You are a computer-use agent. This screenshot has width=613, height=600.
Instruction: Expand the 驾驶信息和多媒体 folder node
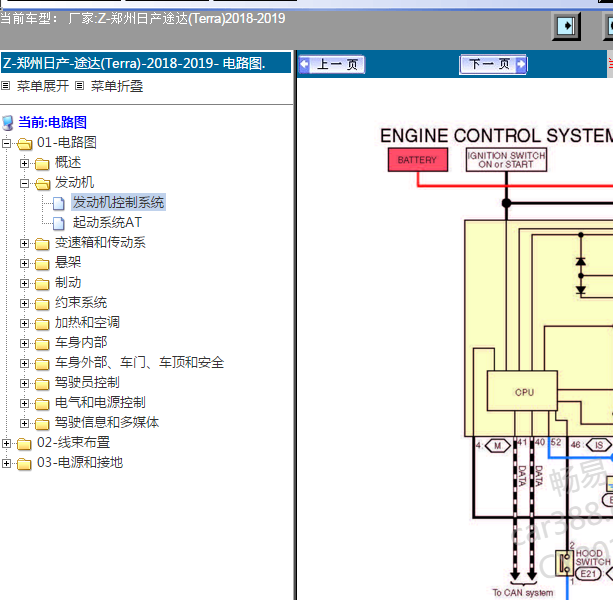24,423
